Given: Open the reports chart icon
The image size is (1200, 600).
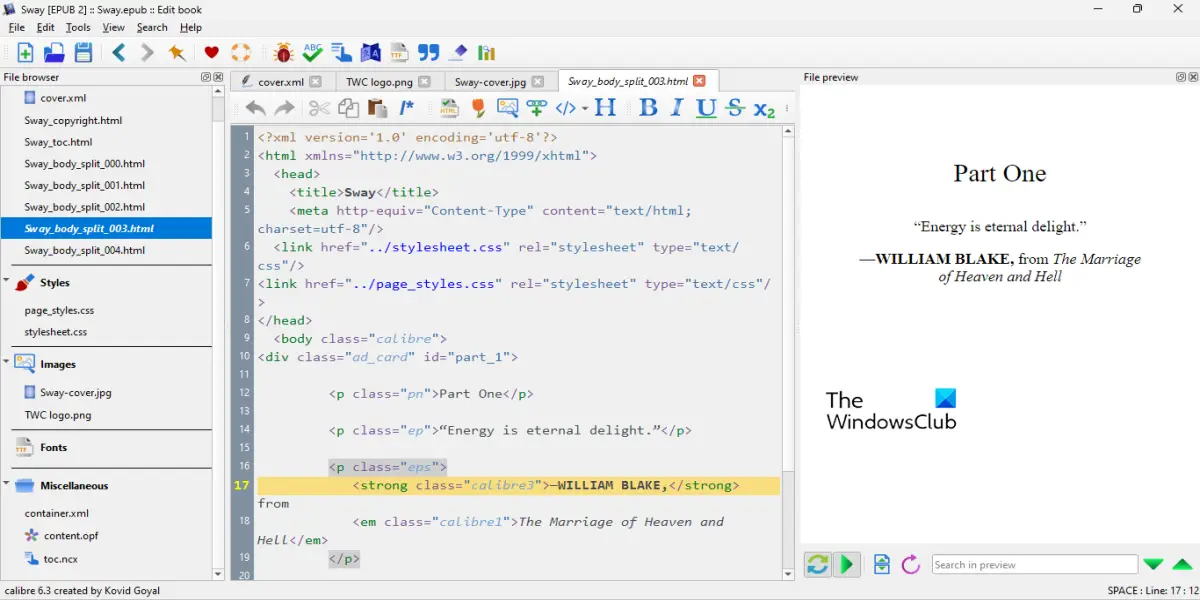Looking at the screenshot, I should [487, 53].
